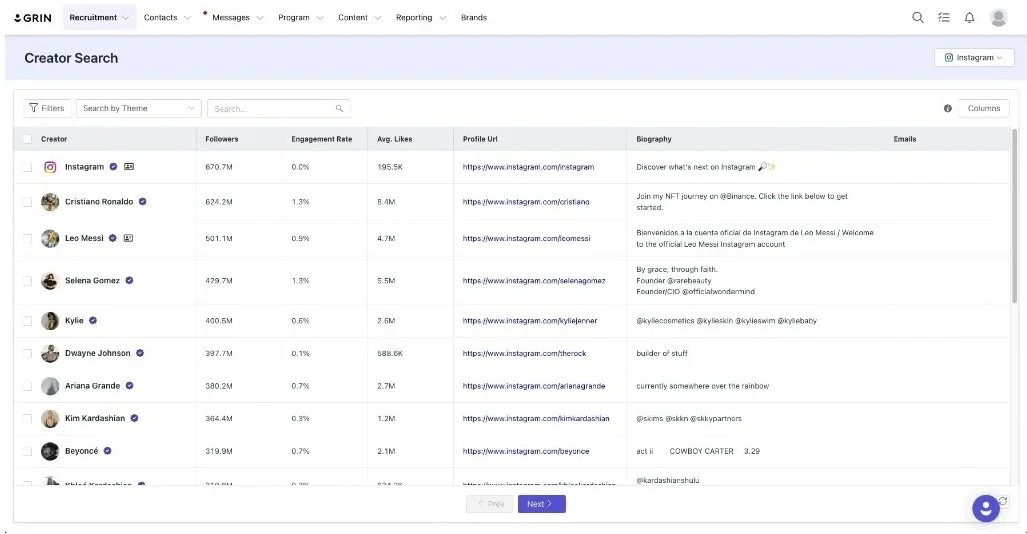Open the kyliejenner Instagram profile link

coord(530,320)
